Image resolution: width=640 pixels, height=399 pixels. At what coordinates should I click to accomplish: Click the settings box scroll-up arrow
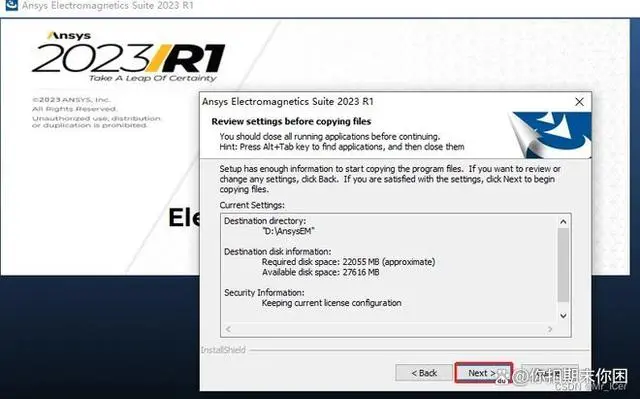(563, 222)
